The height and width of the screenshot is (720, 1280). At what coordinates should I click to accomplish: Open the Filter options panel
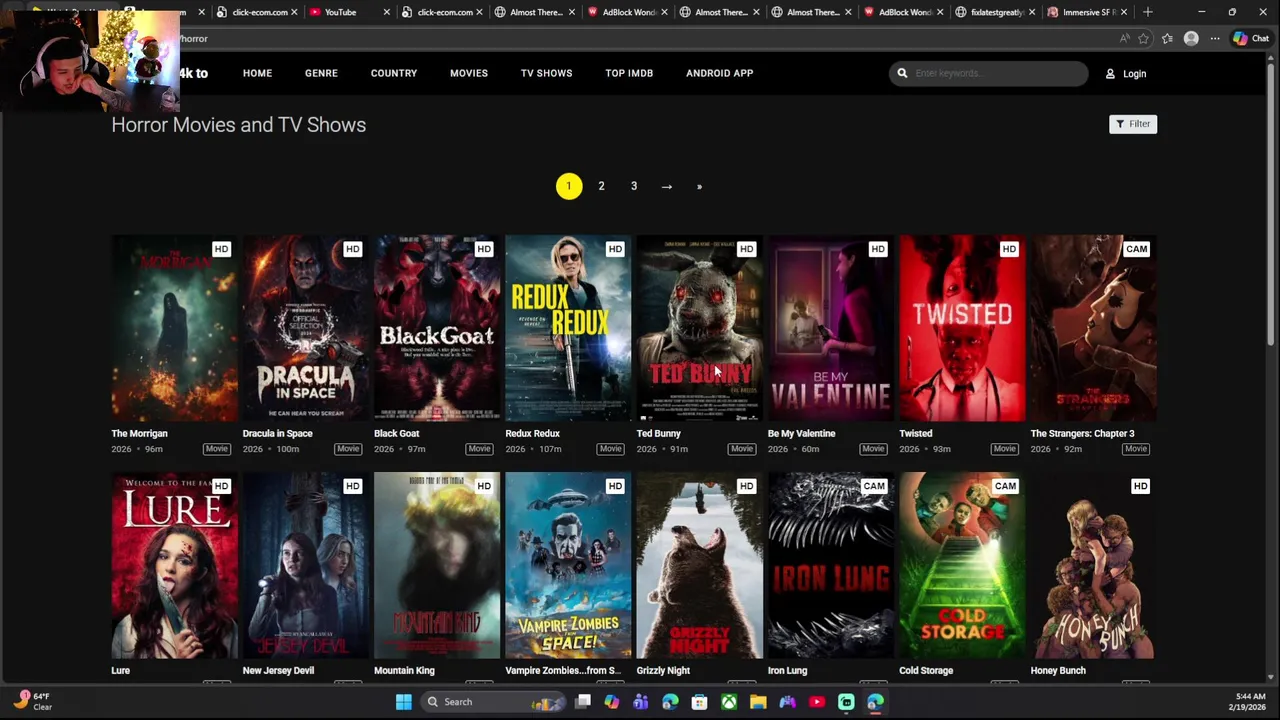[1133, 124]
